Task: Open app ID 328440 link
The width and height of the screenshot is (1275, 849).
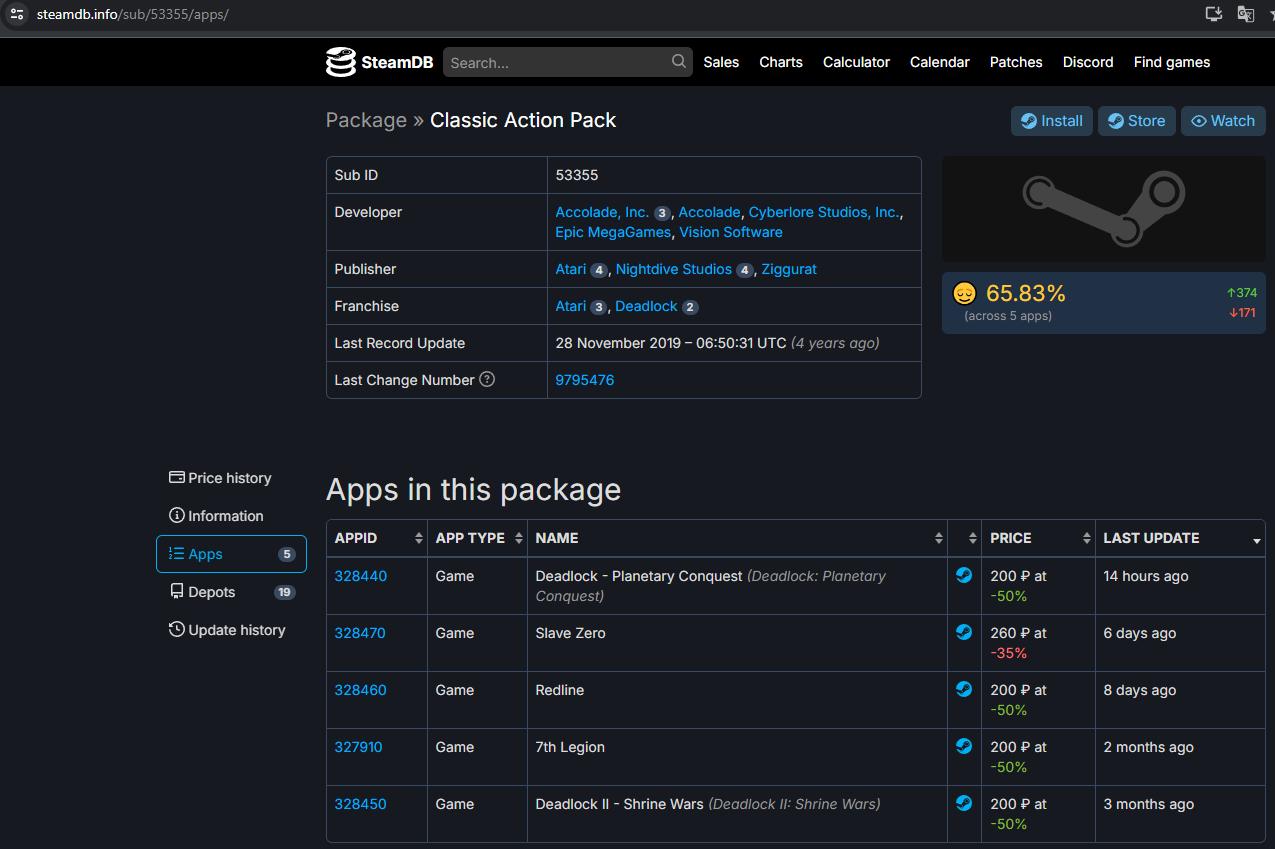Action: 361,576
